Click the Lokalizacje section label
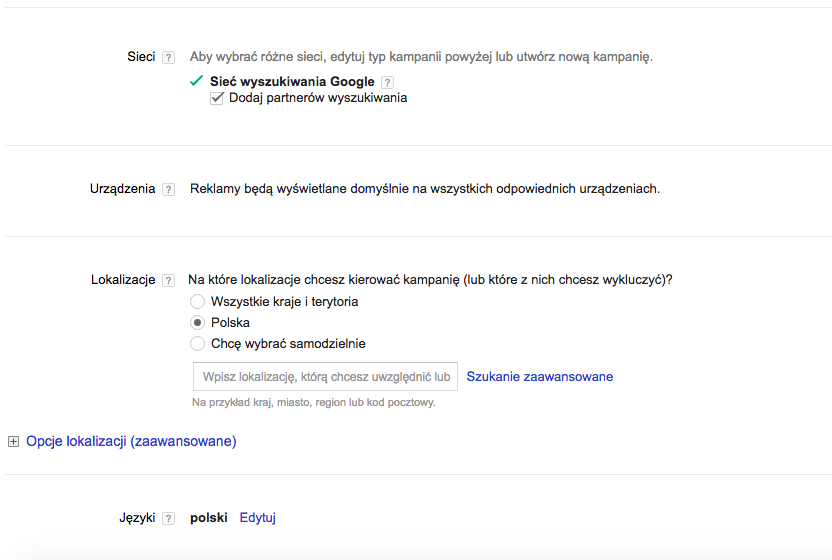This screenshot has width=832, height=560. pos(123,280)
